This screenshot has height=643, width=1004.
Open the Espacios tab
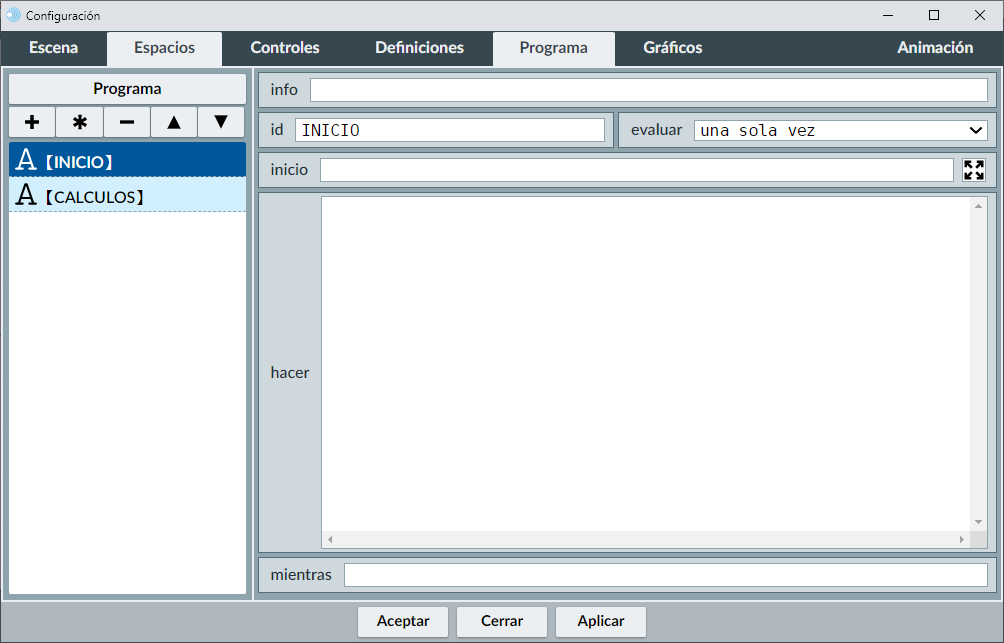tap(164, 48)
